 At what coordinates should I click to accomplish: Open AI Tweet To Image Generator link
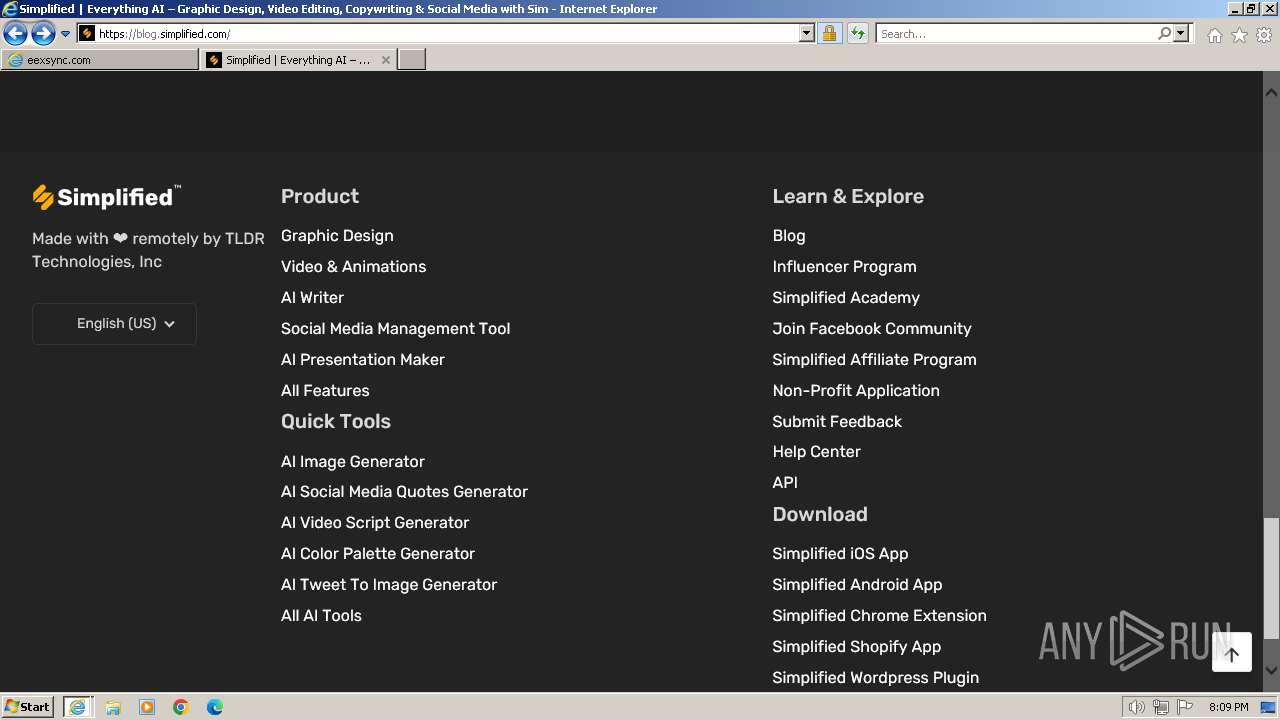pos(389,585)
